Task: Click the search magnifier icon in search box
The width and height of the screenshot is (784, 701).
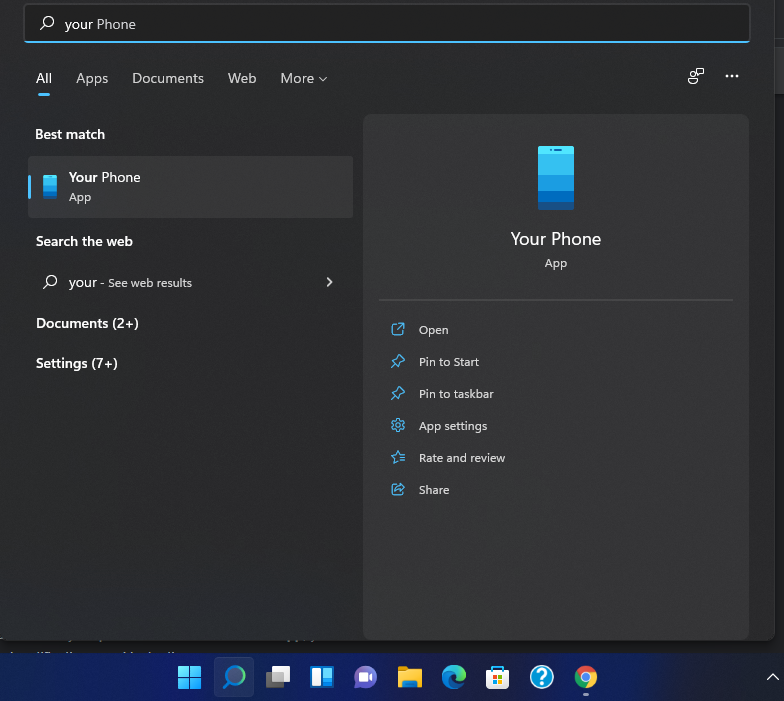Action: (47, 23)
